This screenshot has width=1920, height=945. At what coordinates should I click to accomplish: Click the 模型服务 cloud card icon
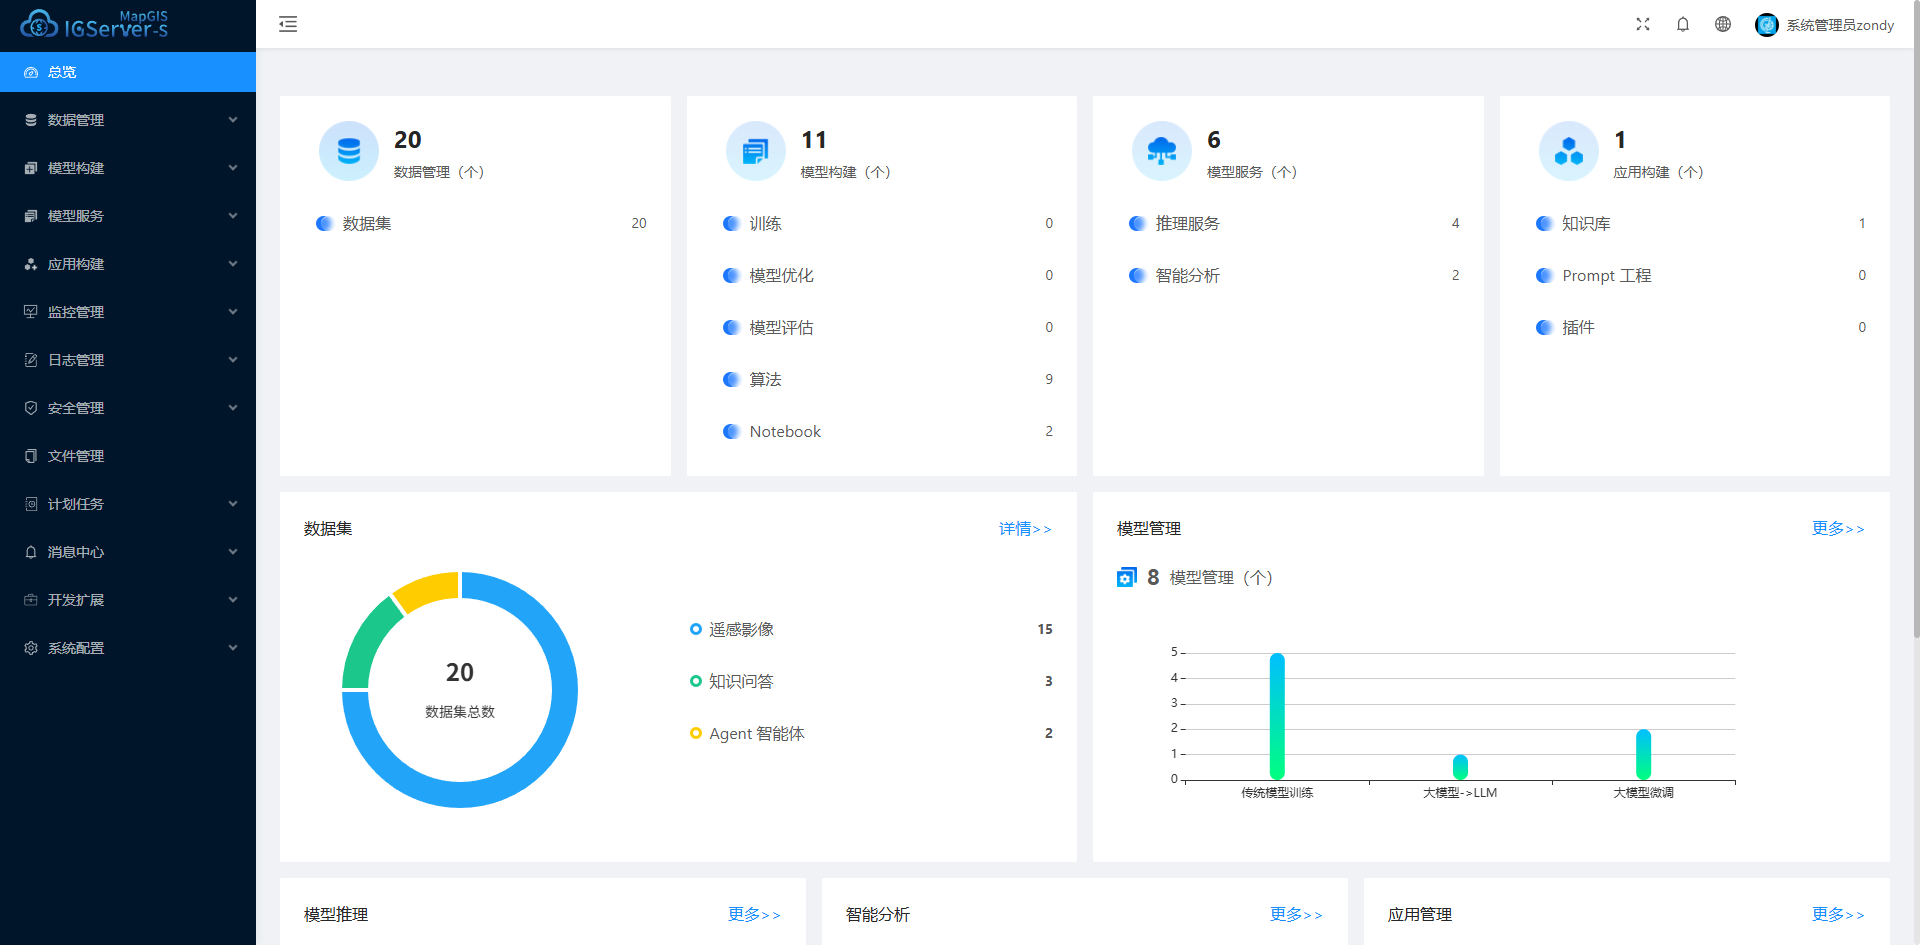(x=1161, y=151)
